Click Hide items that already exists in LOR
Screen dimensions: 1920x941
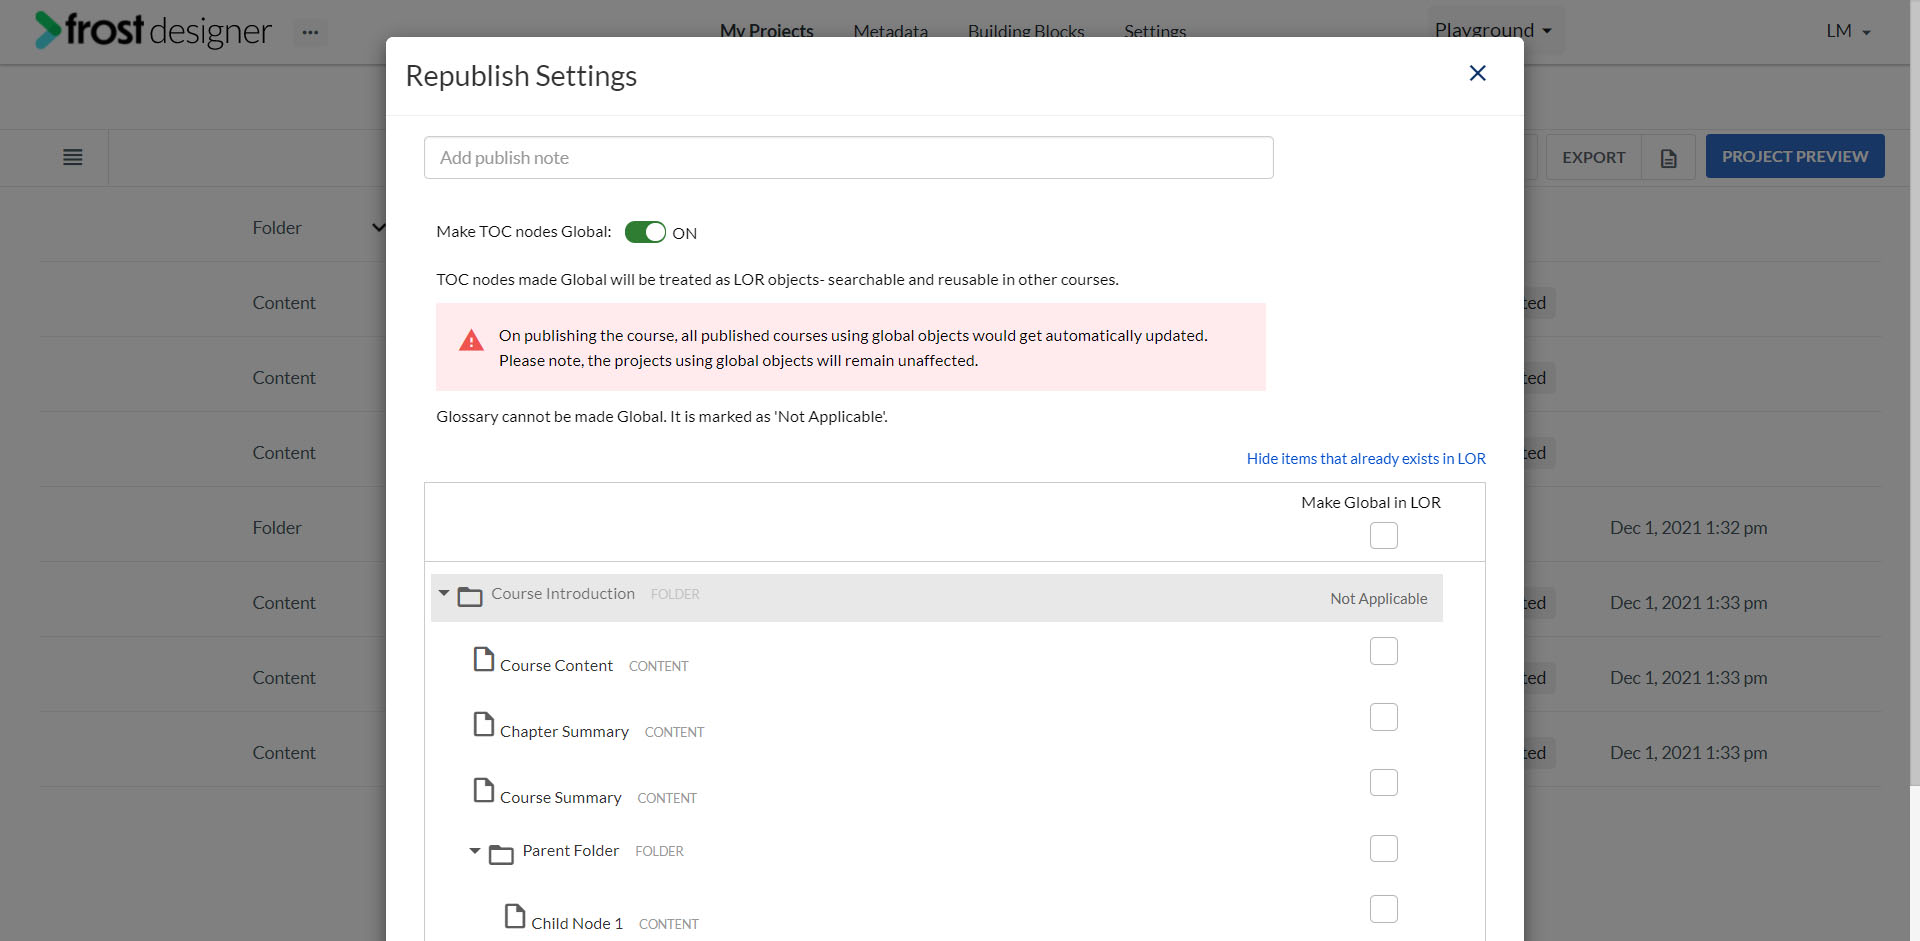click(x=1366, y=459)
